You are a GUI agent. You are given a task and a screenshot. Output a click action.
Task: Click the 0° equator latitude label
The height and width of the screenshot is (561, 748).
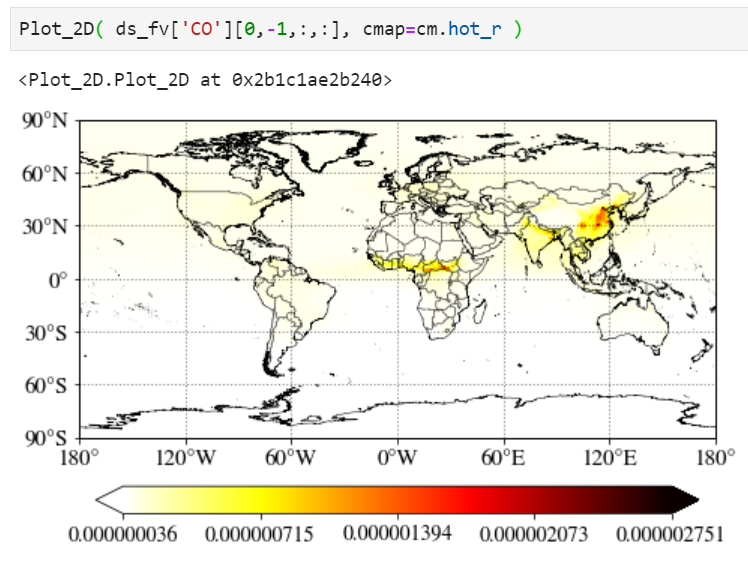(54, 280)
